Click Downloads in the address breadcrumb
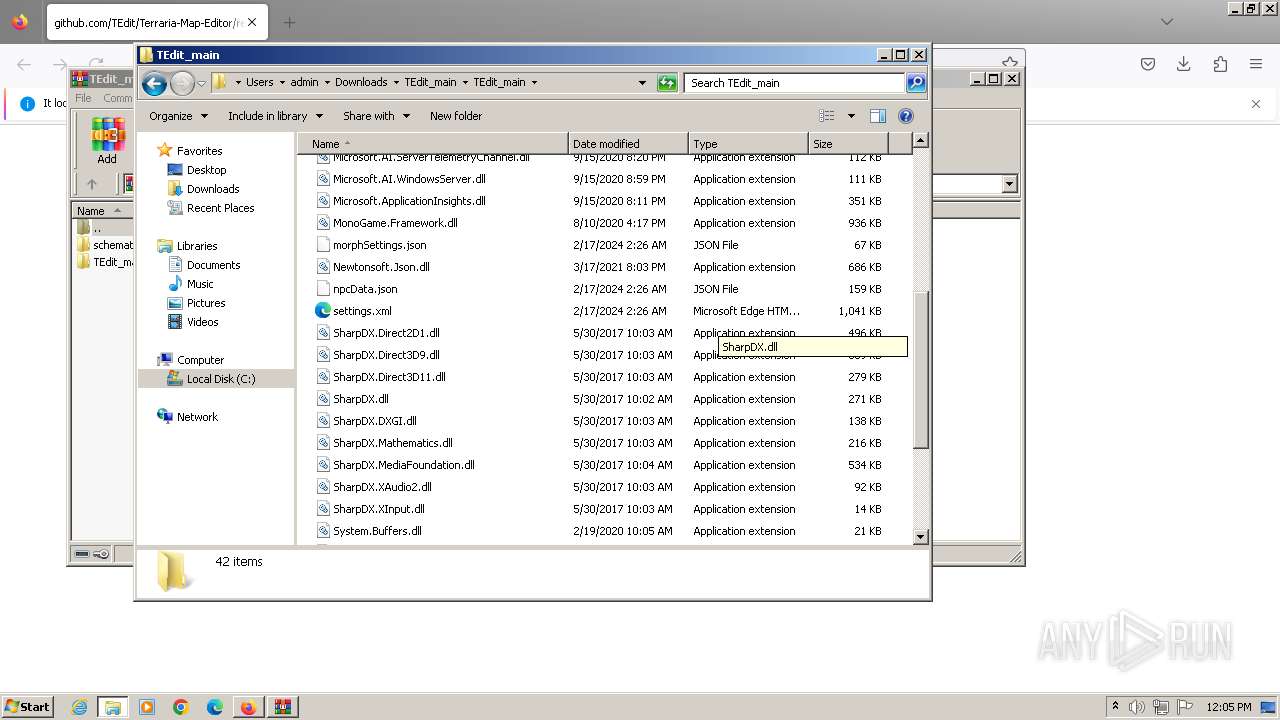Viewport: 1280px width, 720px height. click(x=361, y=83)
